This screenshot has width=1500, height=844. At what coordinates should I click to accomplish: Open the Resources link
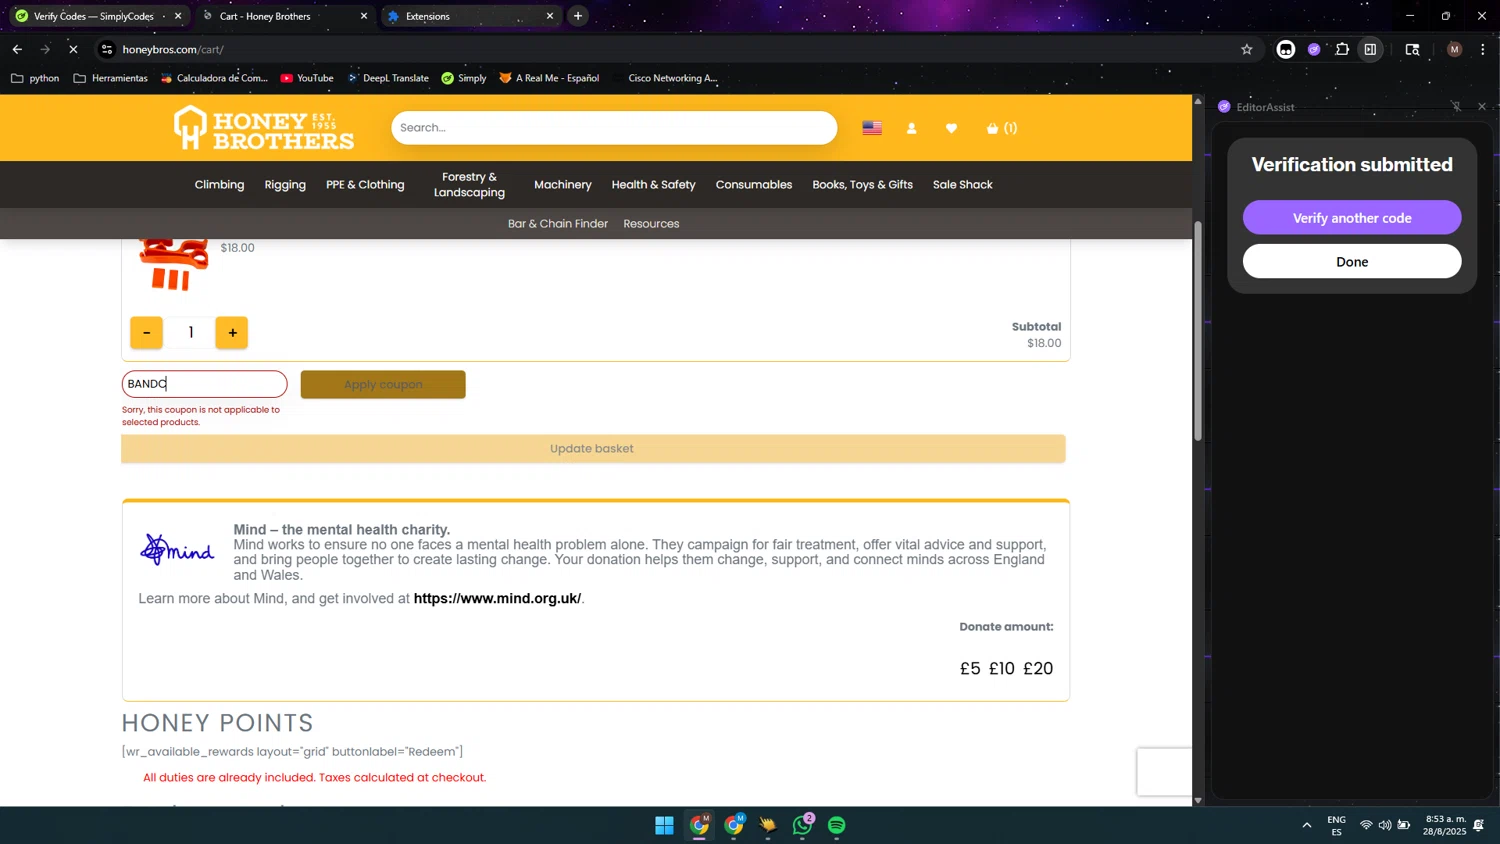coord(651,224)
